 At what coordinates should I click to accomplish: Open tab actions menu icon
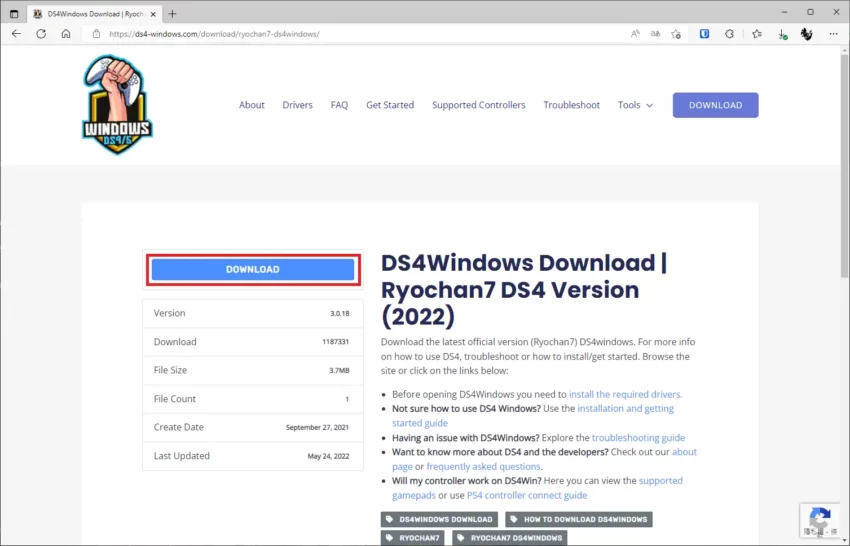click(14, 14)
